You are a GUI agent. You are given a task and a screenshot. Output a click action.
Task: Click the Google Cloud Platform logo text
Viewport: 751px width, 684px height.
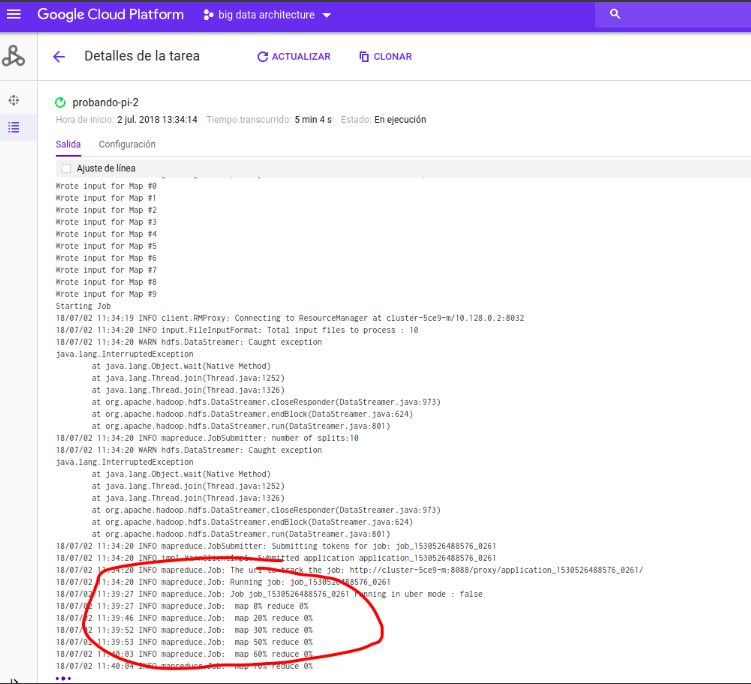click(x=111, y=15)
